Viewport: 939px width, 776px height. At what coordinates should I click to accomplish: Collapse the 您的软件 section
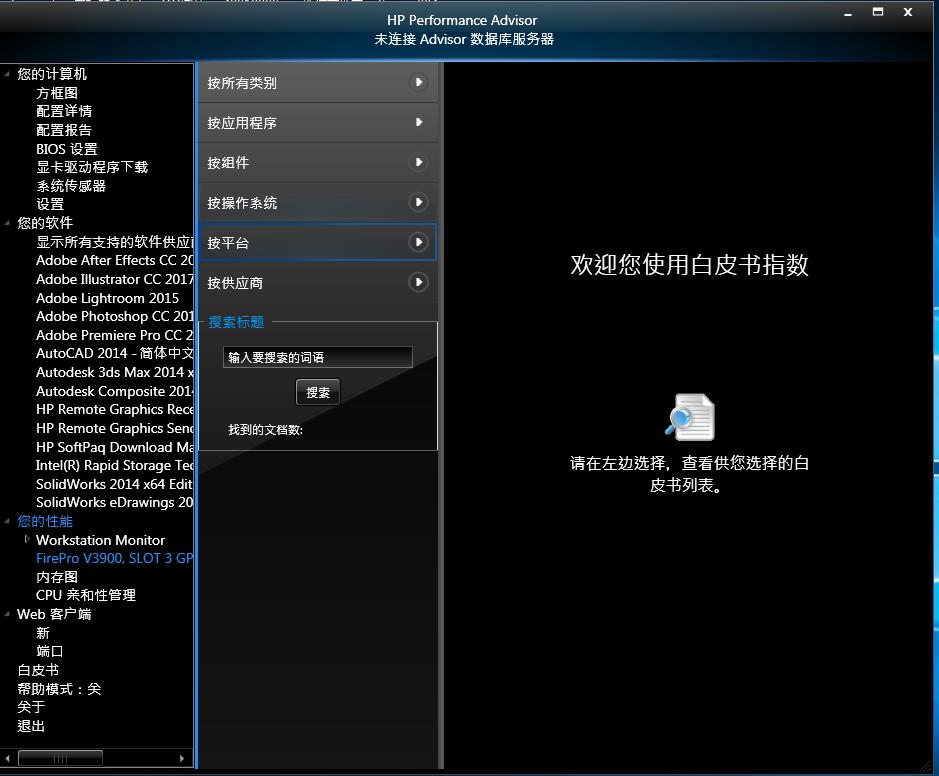pos(6,222)
